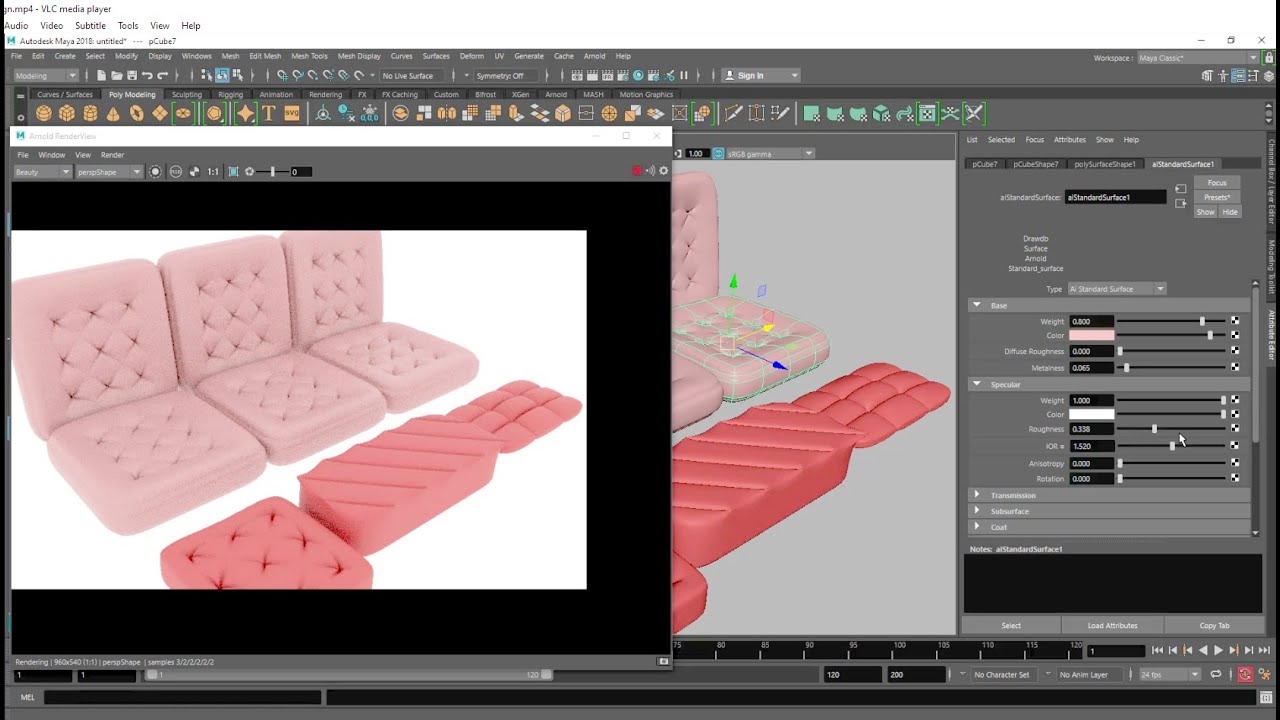Viewport: 1280px width, 720px height.
Task: Open the Arnold menu in Maya menu bar
Action: (594, 56)
